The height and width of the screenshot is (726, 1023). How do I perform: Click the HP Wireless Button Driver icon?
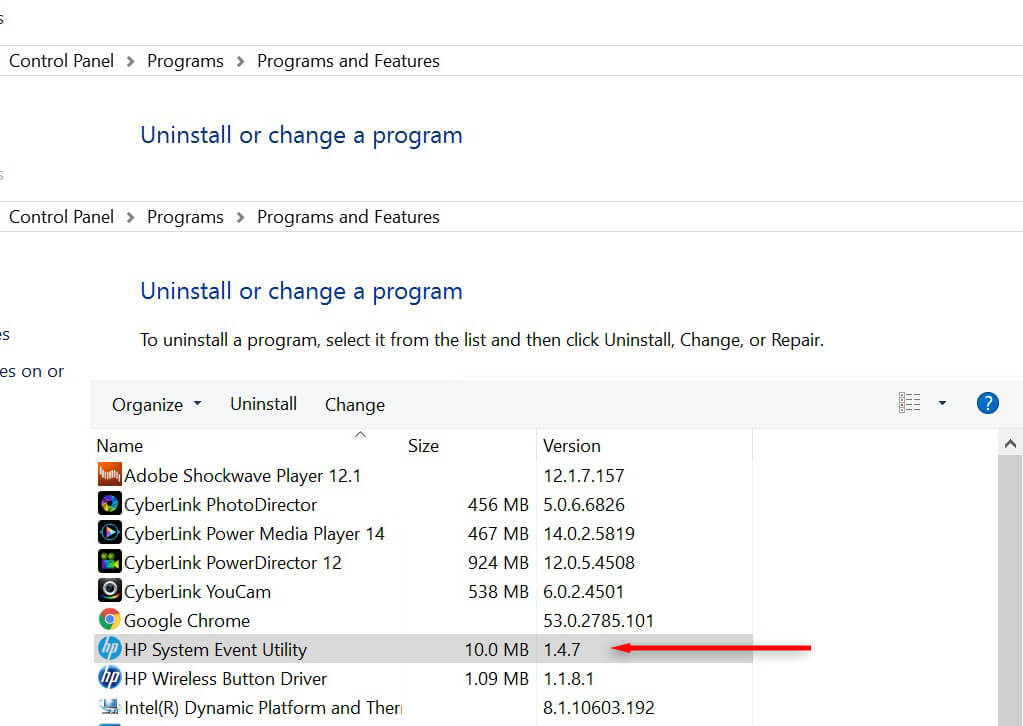(109, 678)
